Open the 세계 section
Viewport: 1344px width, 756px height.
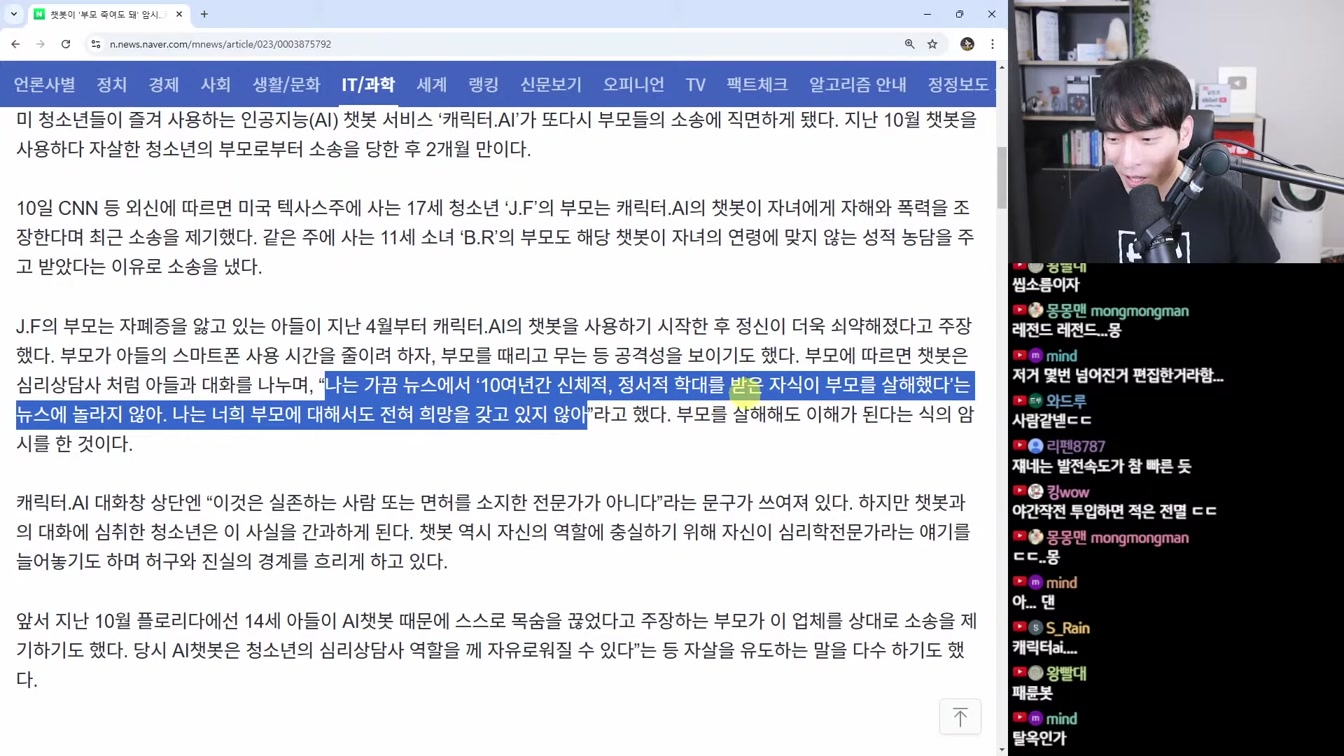[432, 85]
